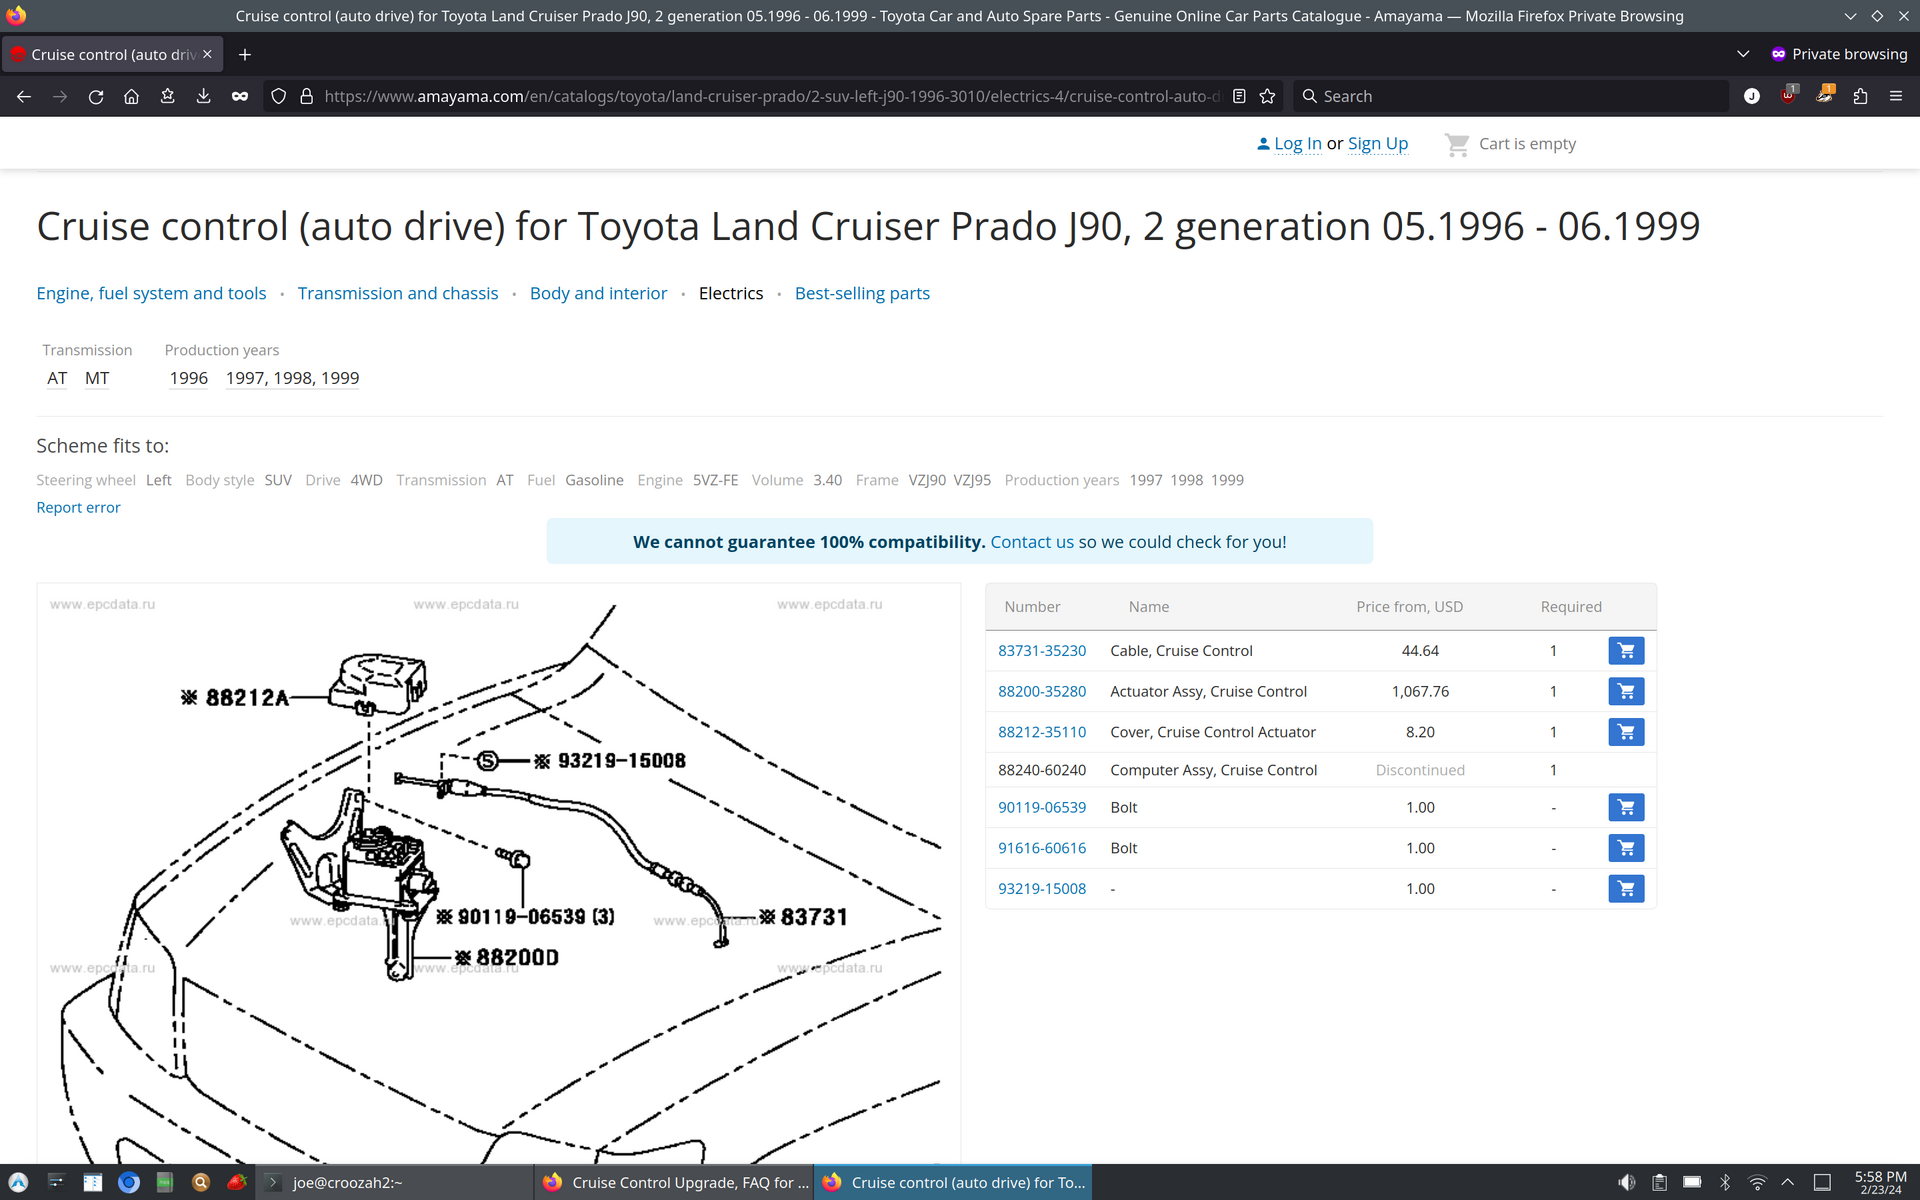Filter production years 1997, 1998, 1999
1920x1200 pixels.
click(292, 378)
